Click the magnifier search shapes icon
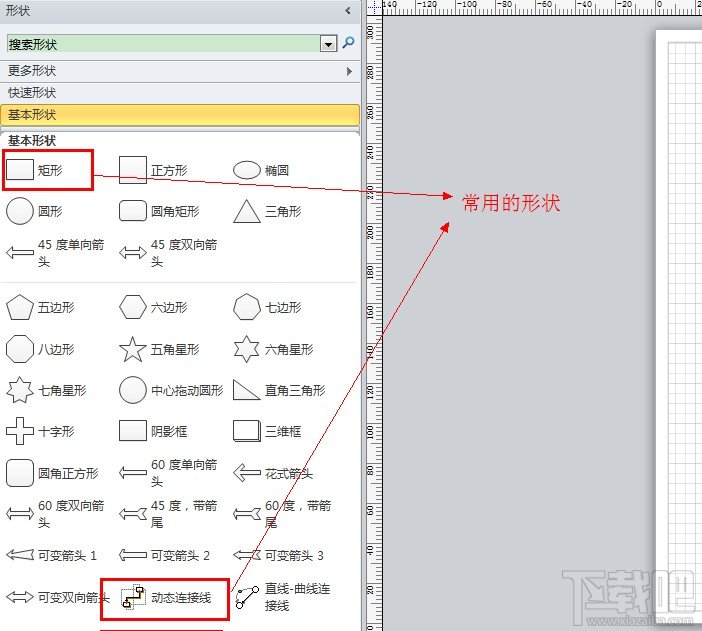 coord(348,43)
